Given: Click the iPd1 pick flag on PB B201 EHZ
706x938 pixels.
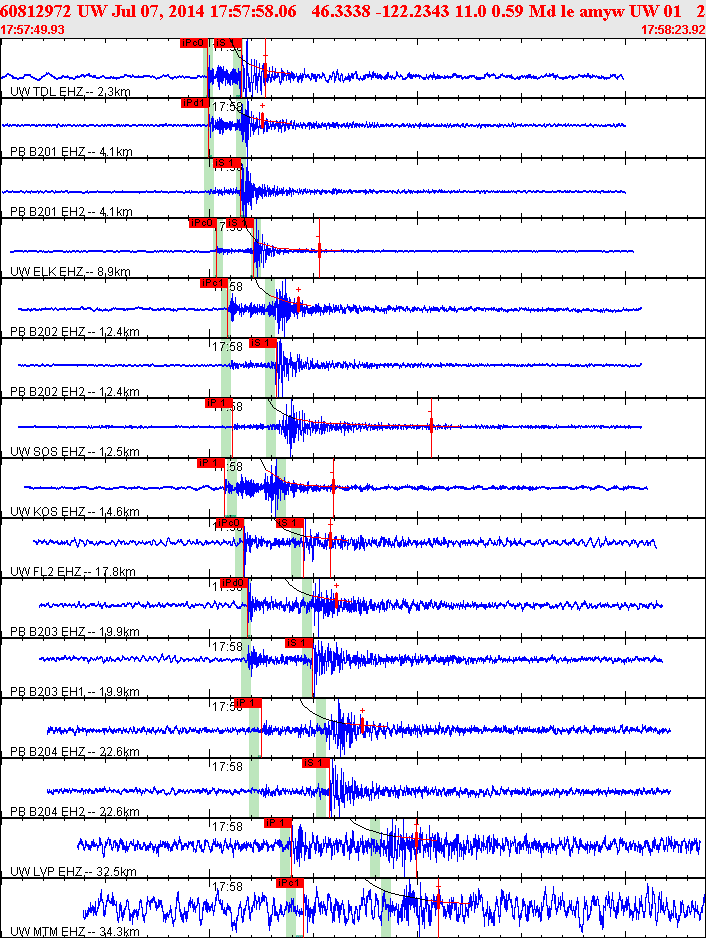Looking at the screenshot, I should 194,103.
